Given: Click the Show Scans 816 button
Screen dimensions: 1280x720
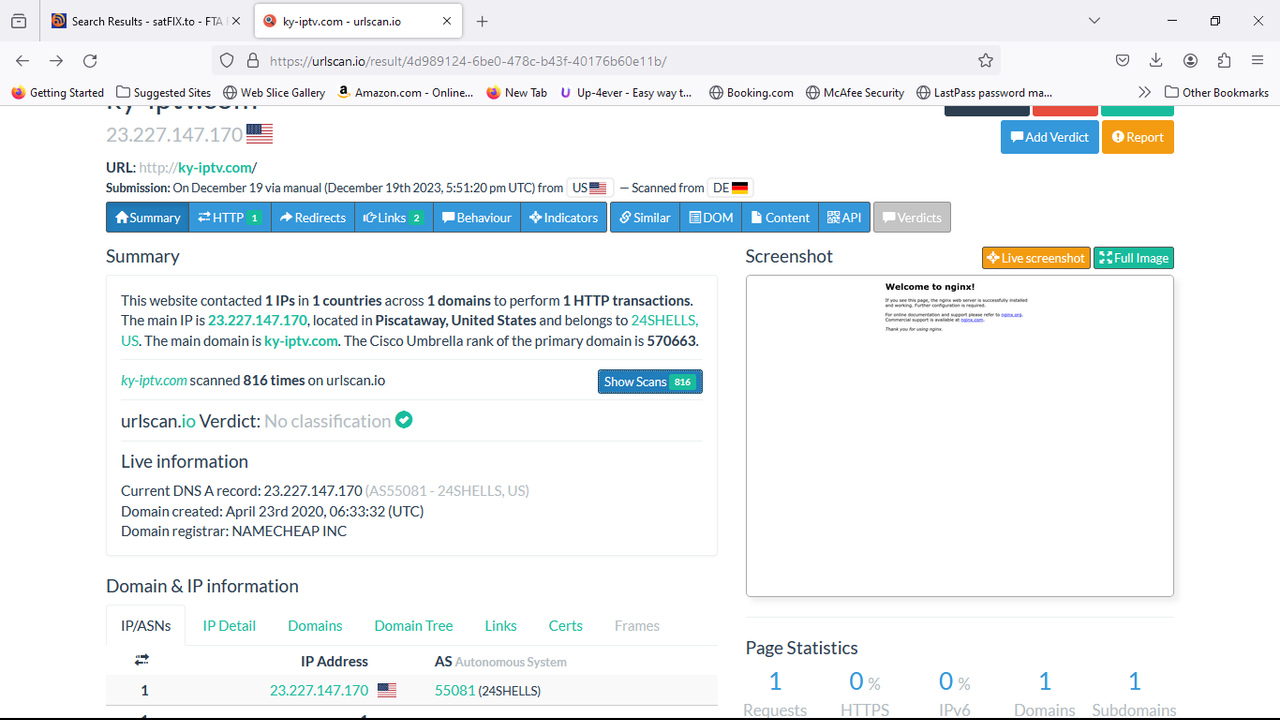Looking at the screenshot, I should coord(650,381).
